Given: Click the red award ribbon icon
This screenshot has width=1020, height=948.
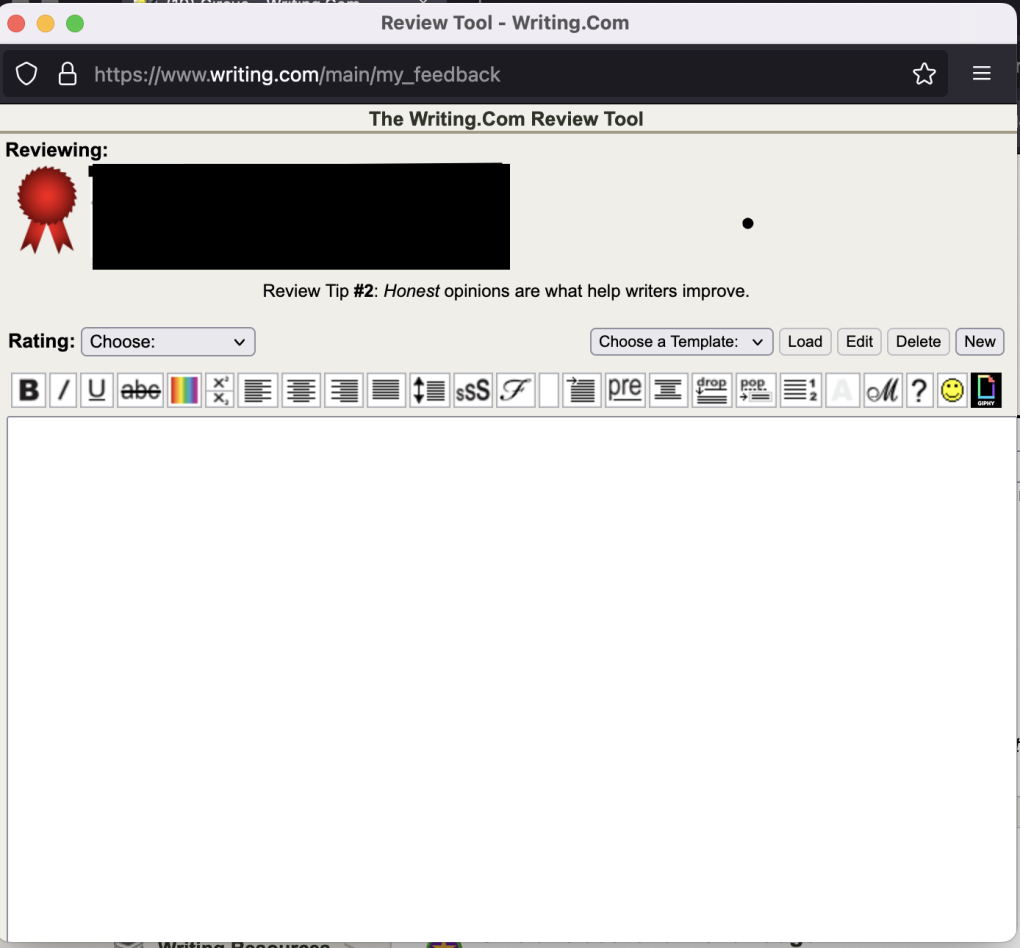Looking at the screenshot, I should coord(47,210).
